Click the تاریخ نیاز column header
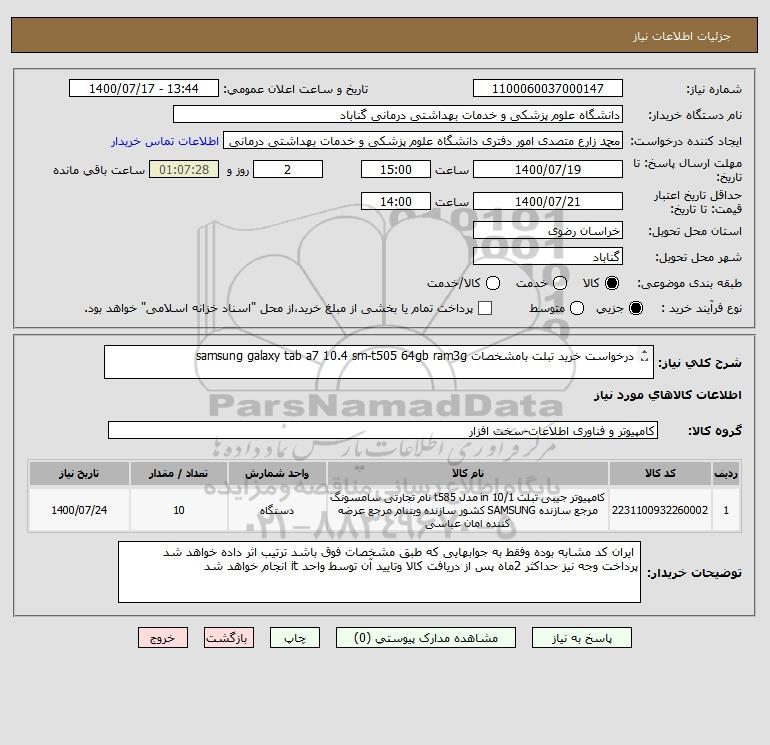 click(79, 473)
